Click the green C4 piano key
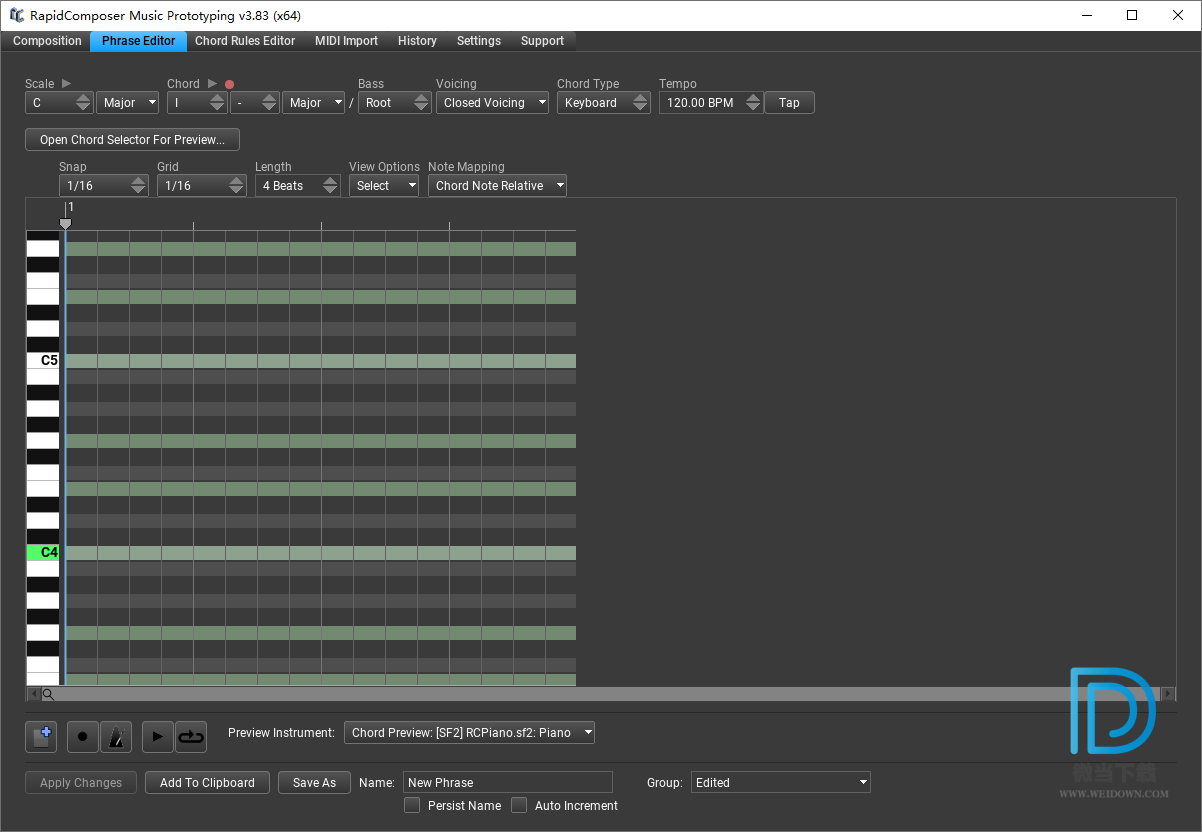 [43, 552]
